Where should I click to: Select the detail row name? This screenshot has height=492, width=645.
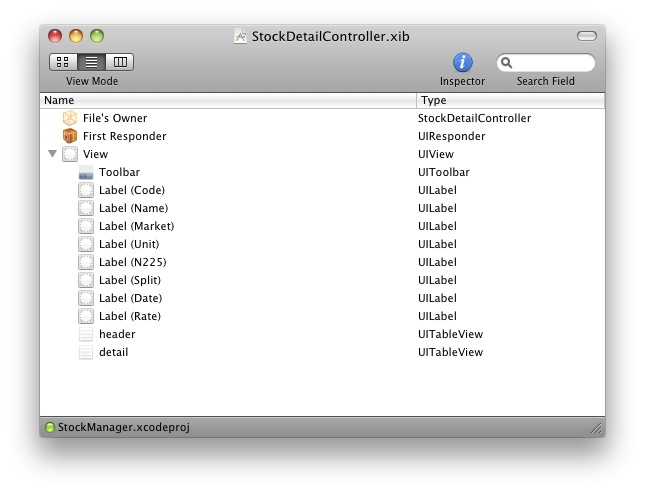click(x=114, y=352)
